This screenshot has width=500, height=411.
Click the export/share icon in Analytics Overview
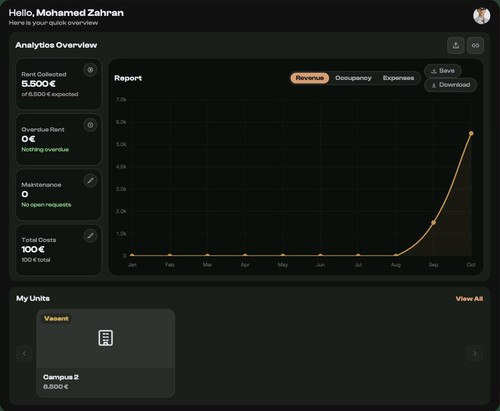pos(456,45)
